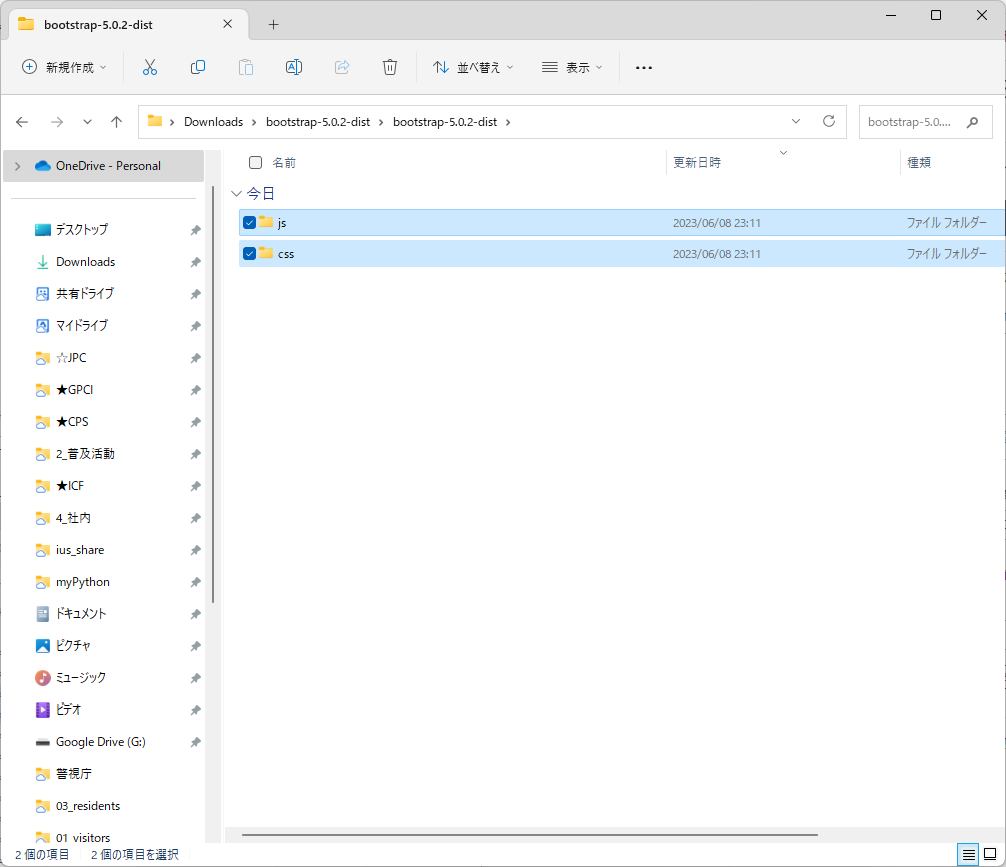Click the Copy icon in toolbar
The width and height of the screenshot is (1006, 867).
coord(198,67)
